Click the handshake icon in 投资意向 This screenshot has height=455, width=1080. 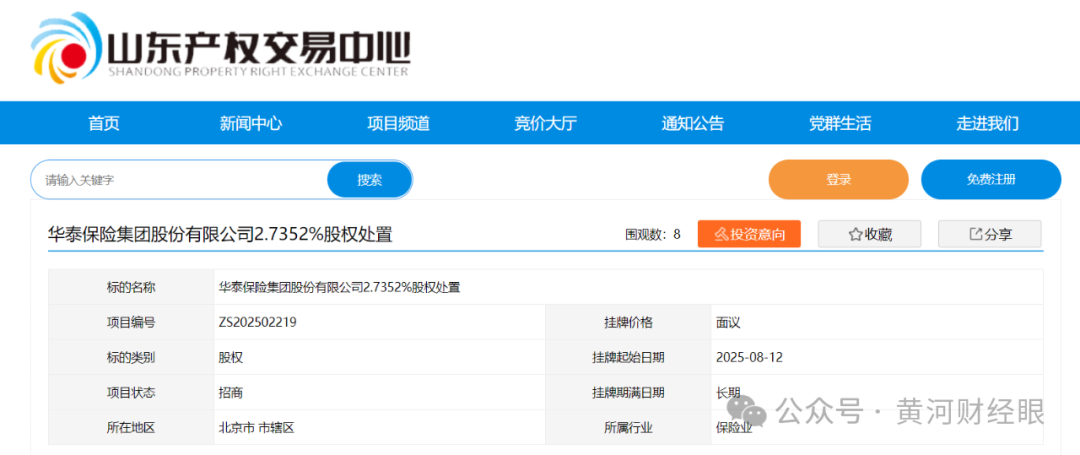point(722,235)
